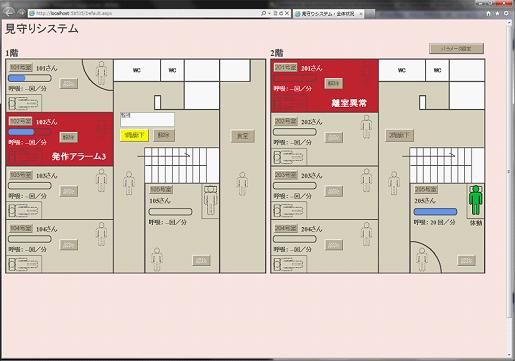
Task: Switch to the 見守りシステム browser tab
Action: pos(328,14)
